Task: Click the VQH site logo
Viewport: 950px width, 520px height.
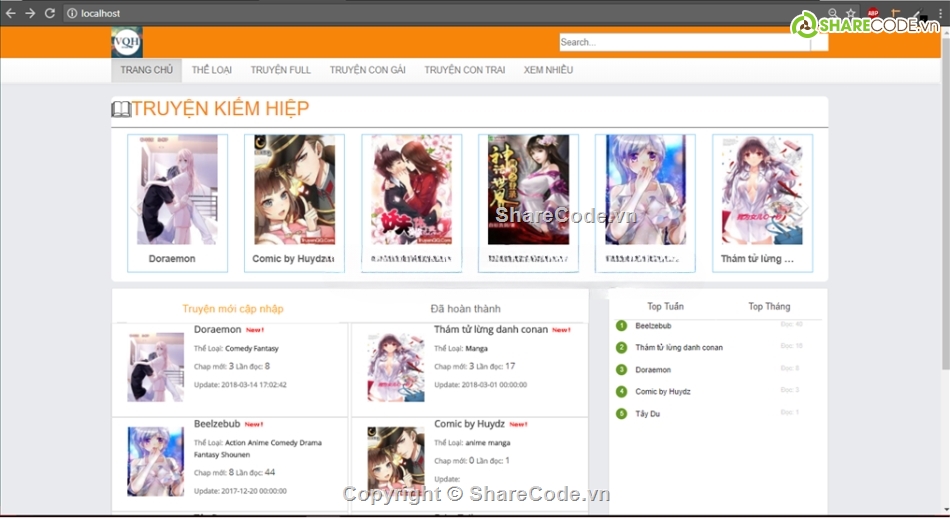Action: pyautogui.click(x=127, y=42)
